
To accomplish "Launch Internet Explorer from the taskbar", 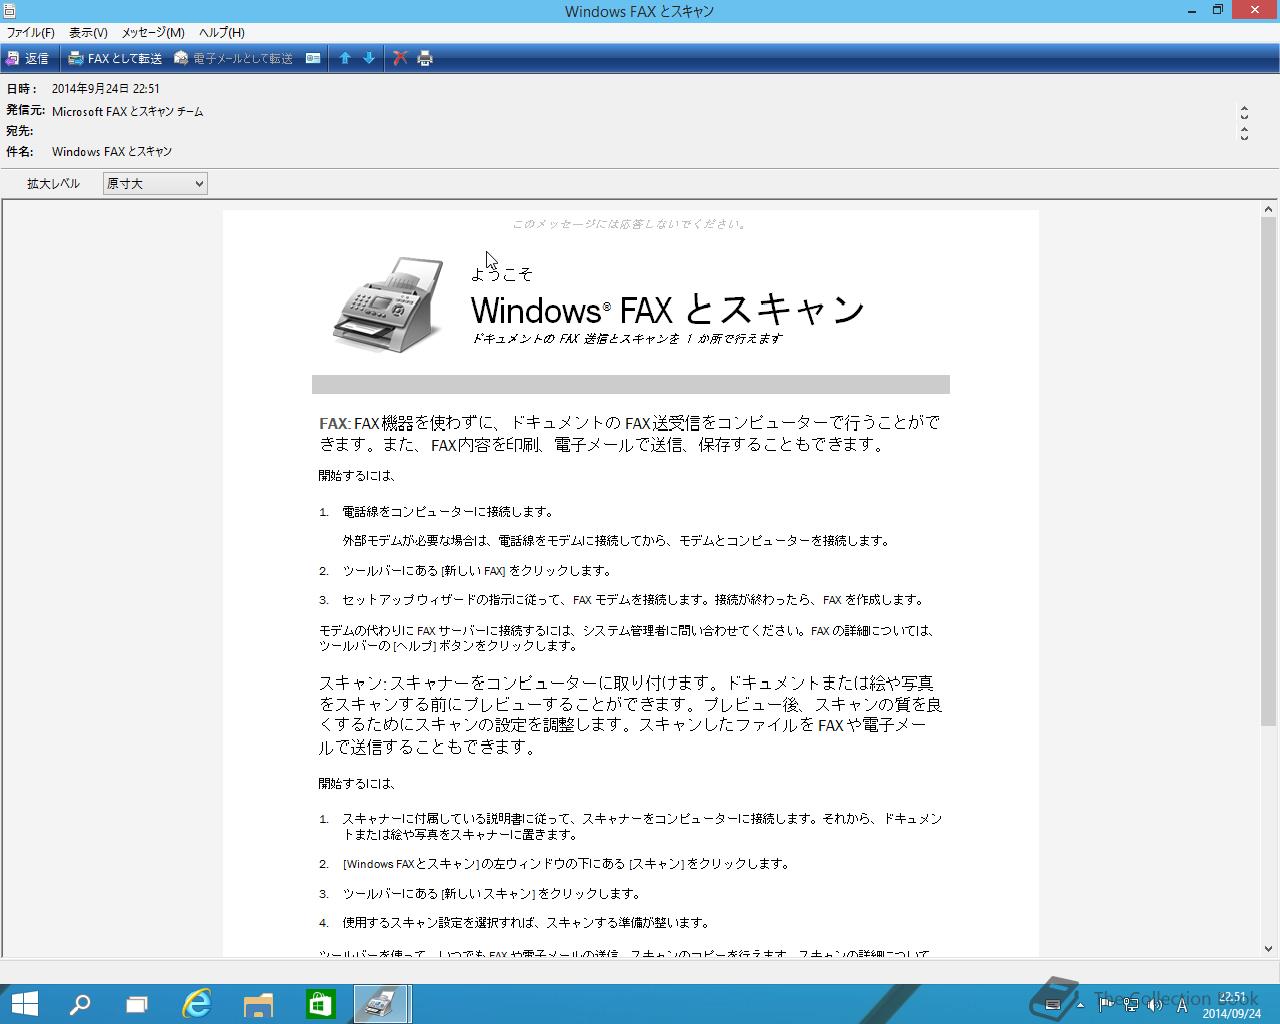I will pyautogui.click(x=197, y=1004).
